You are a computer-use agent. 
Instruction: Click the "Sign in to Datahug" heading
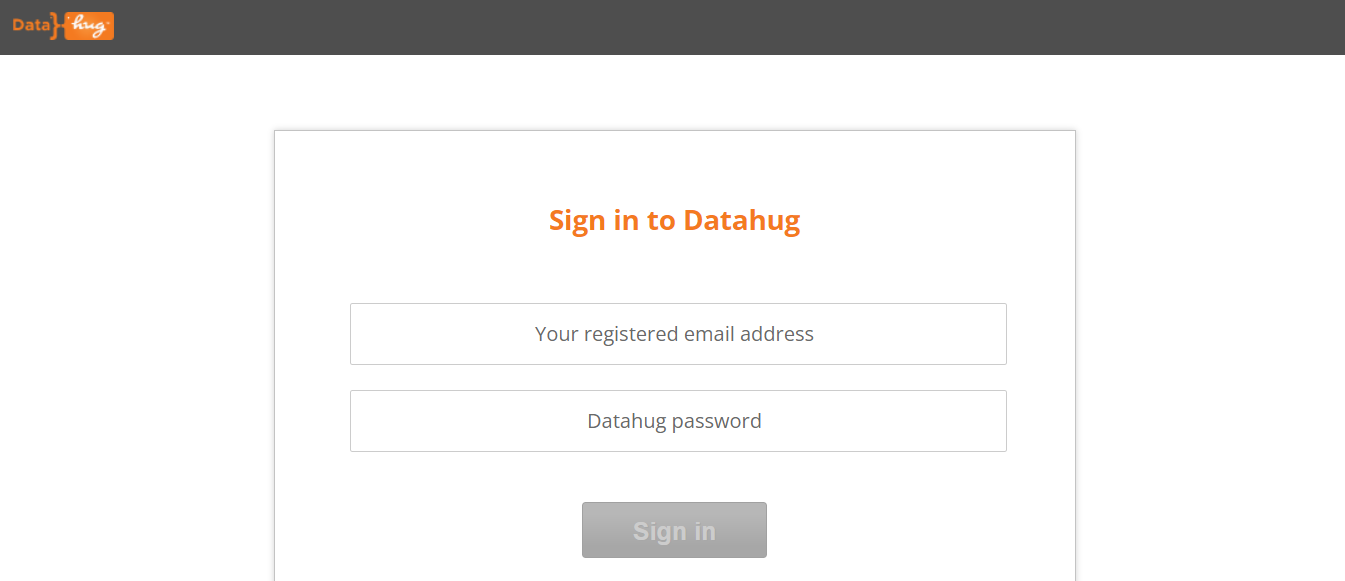pos(674,220)
